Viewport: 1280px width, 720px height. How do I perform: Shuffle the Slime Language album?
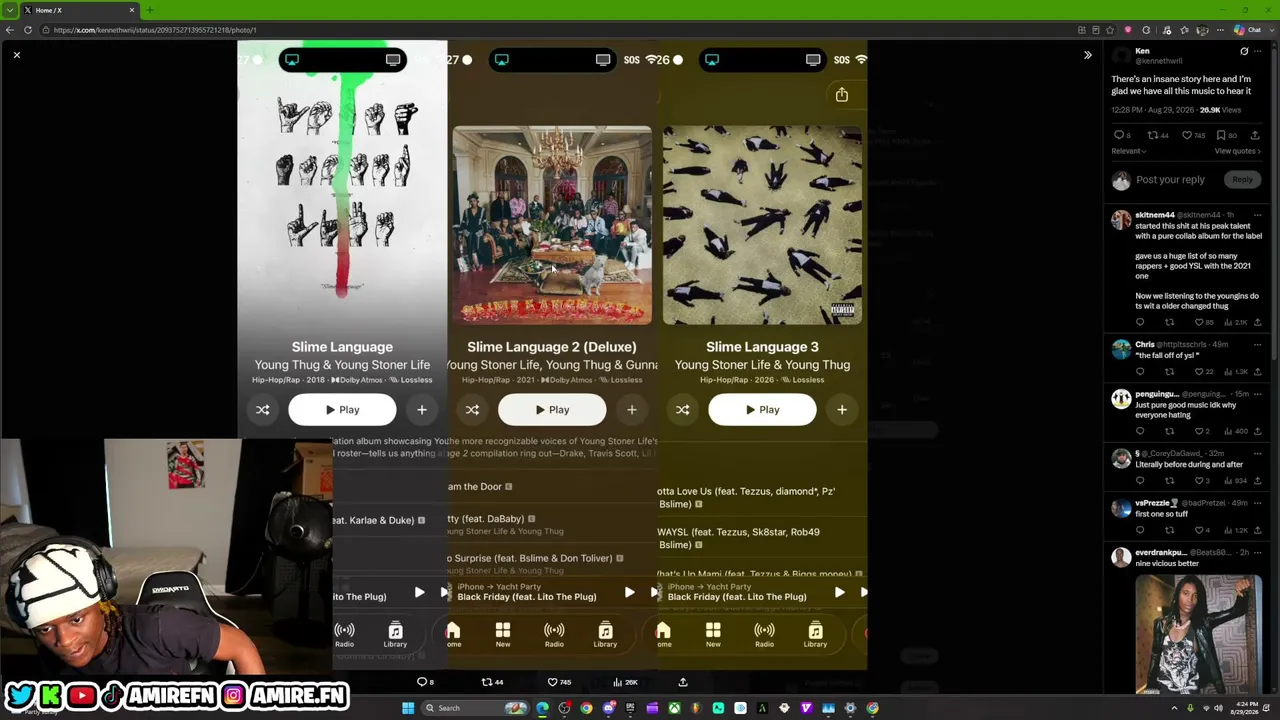pyautogui.click(x=263, y=410)
